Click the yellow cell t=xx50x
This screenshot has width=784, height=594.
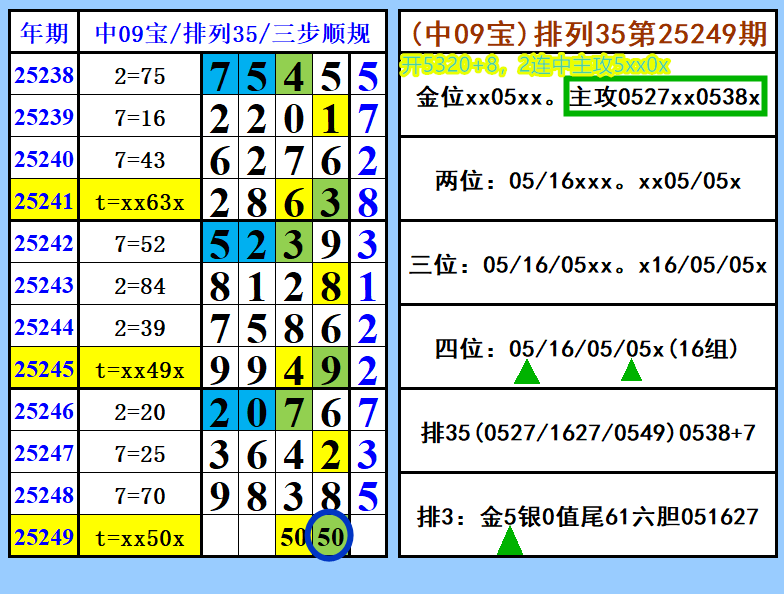140,536
